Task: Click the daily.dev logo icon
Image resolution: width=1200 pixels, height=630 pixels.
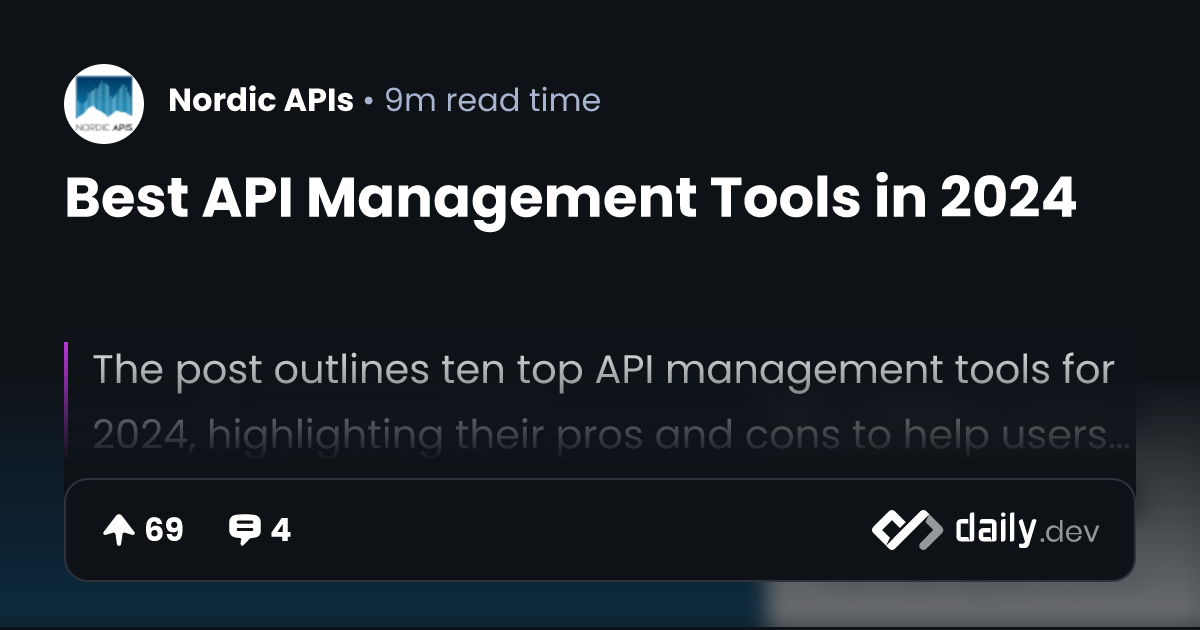Action: click(x=907, y=530)
